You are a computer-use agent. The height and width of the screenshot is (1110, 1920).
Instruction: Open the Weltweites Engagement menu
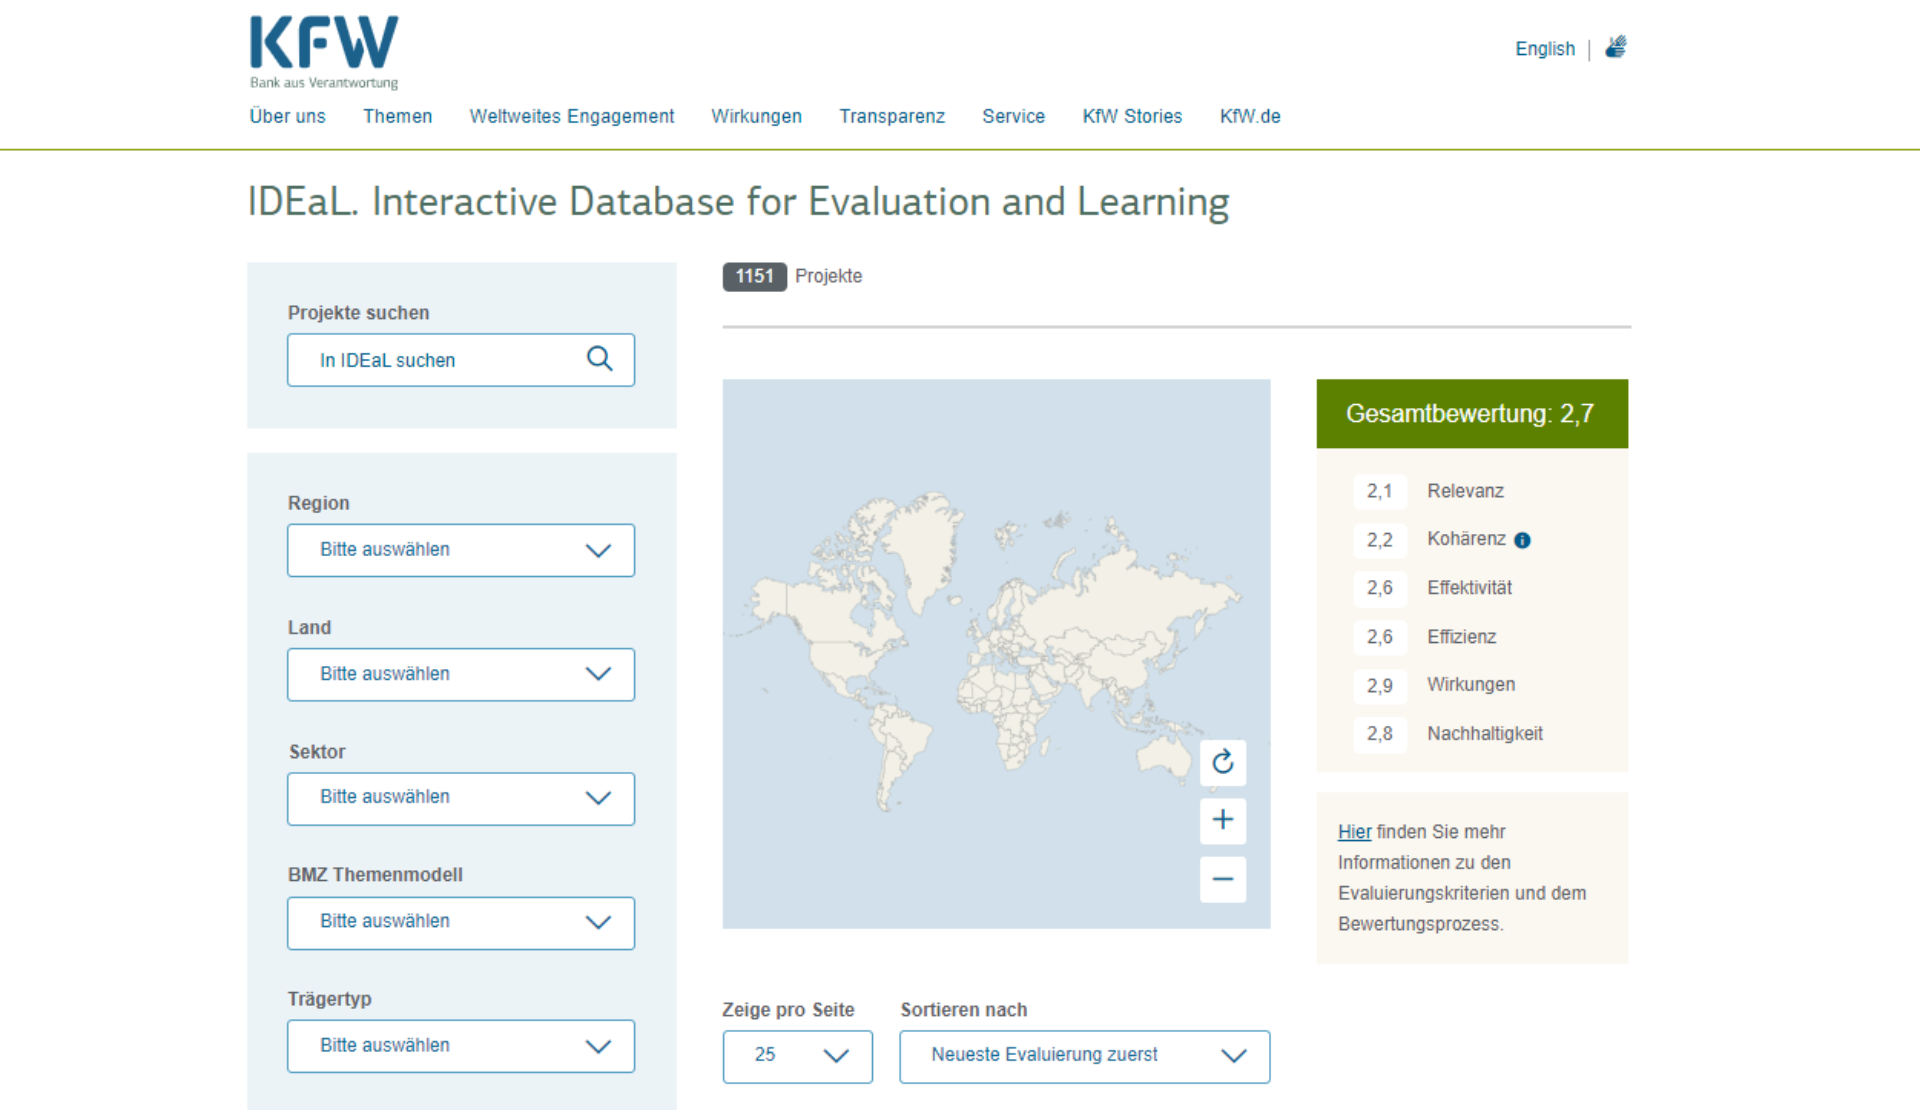(x=572, y=116)
